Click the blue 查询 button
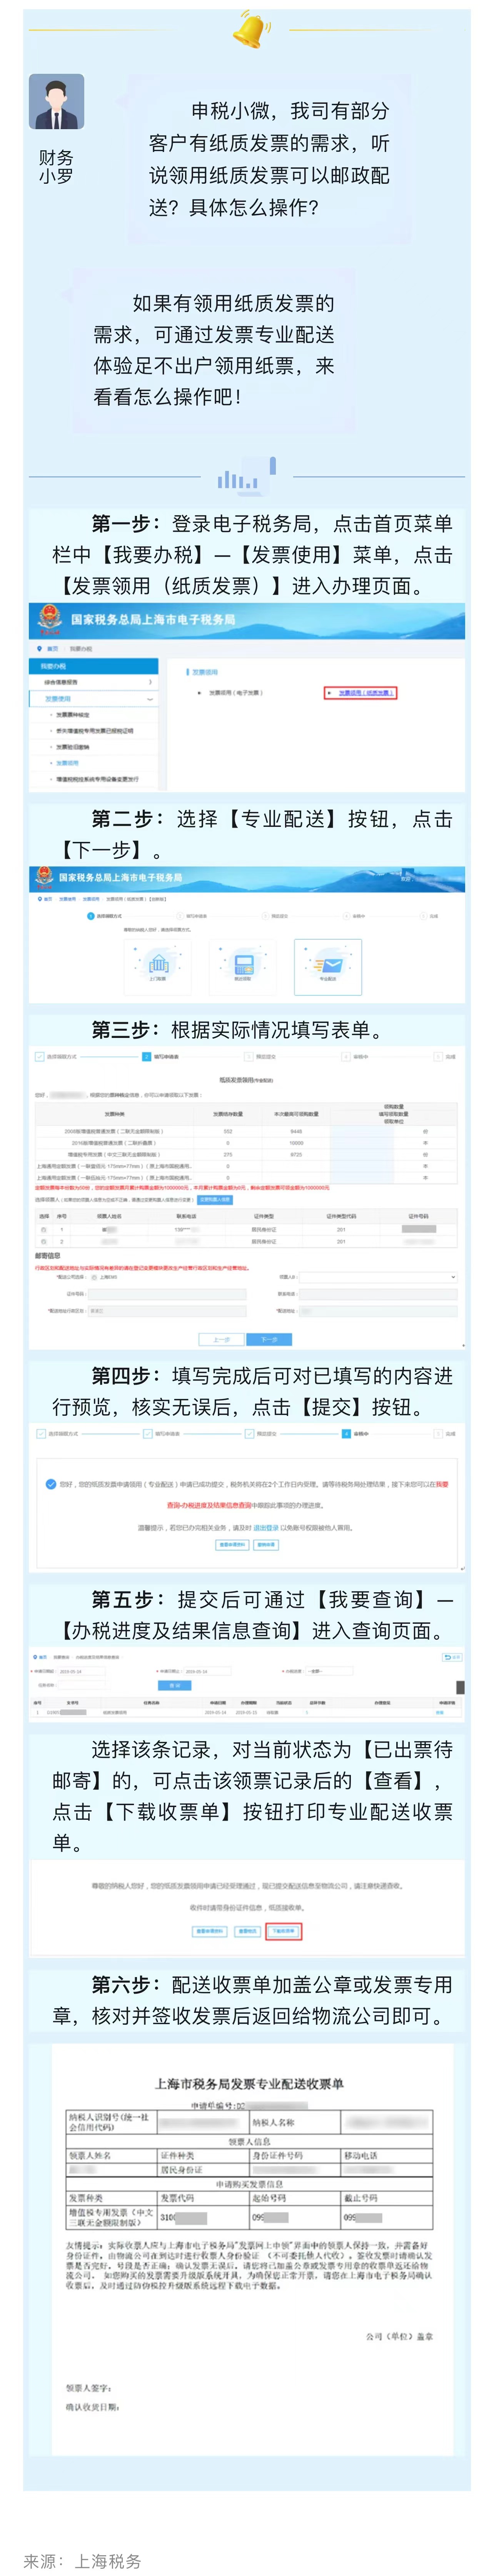The width and height of the screenshot is (494, 2576). (x=175, y=1686)
